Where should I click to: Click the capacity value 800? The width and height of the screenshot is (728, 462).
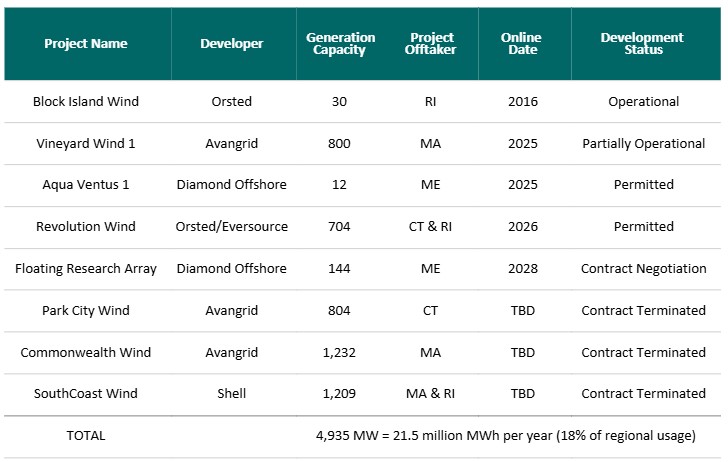click(x=339, y=143)
